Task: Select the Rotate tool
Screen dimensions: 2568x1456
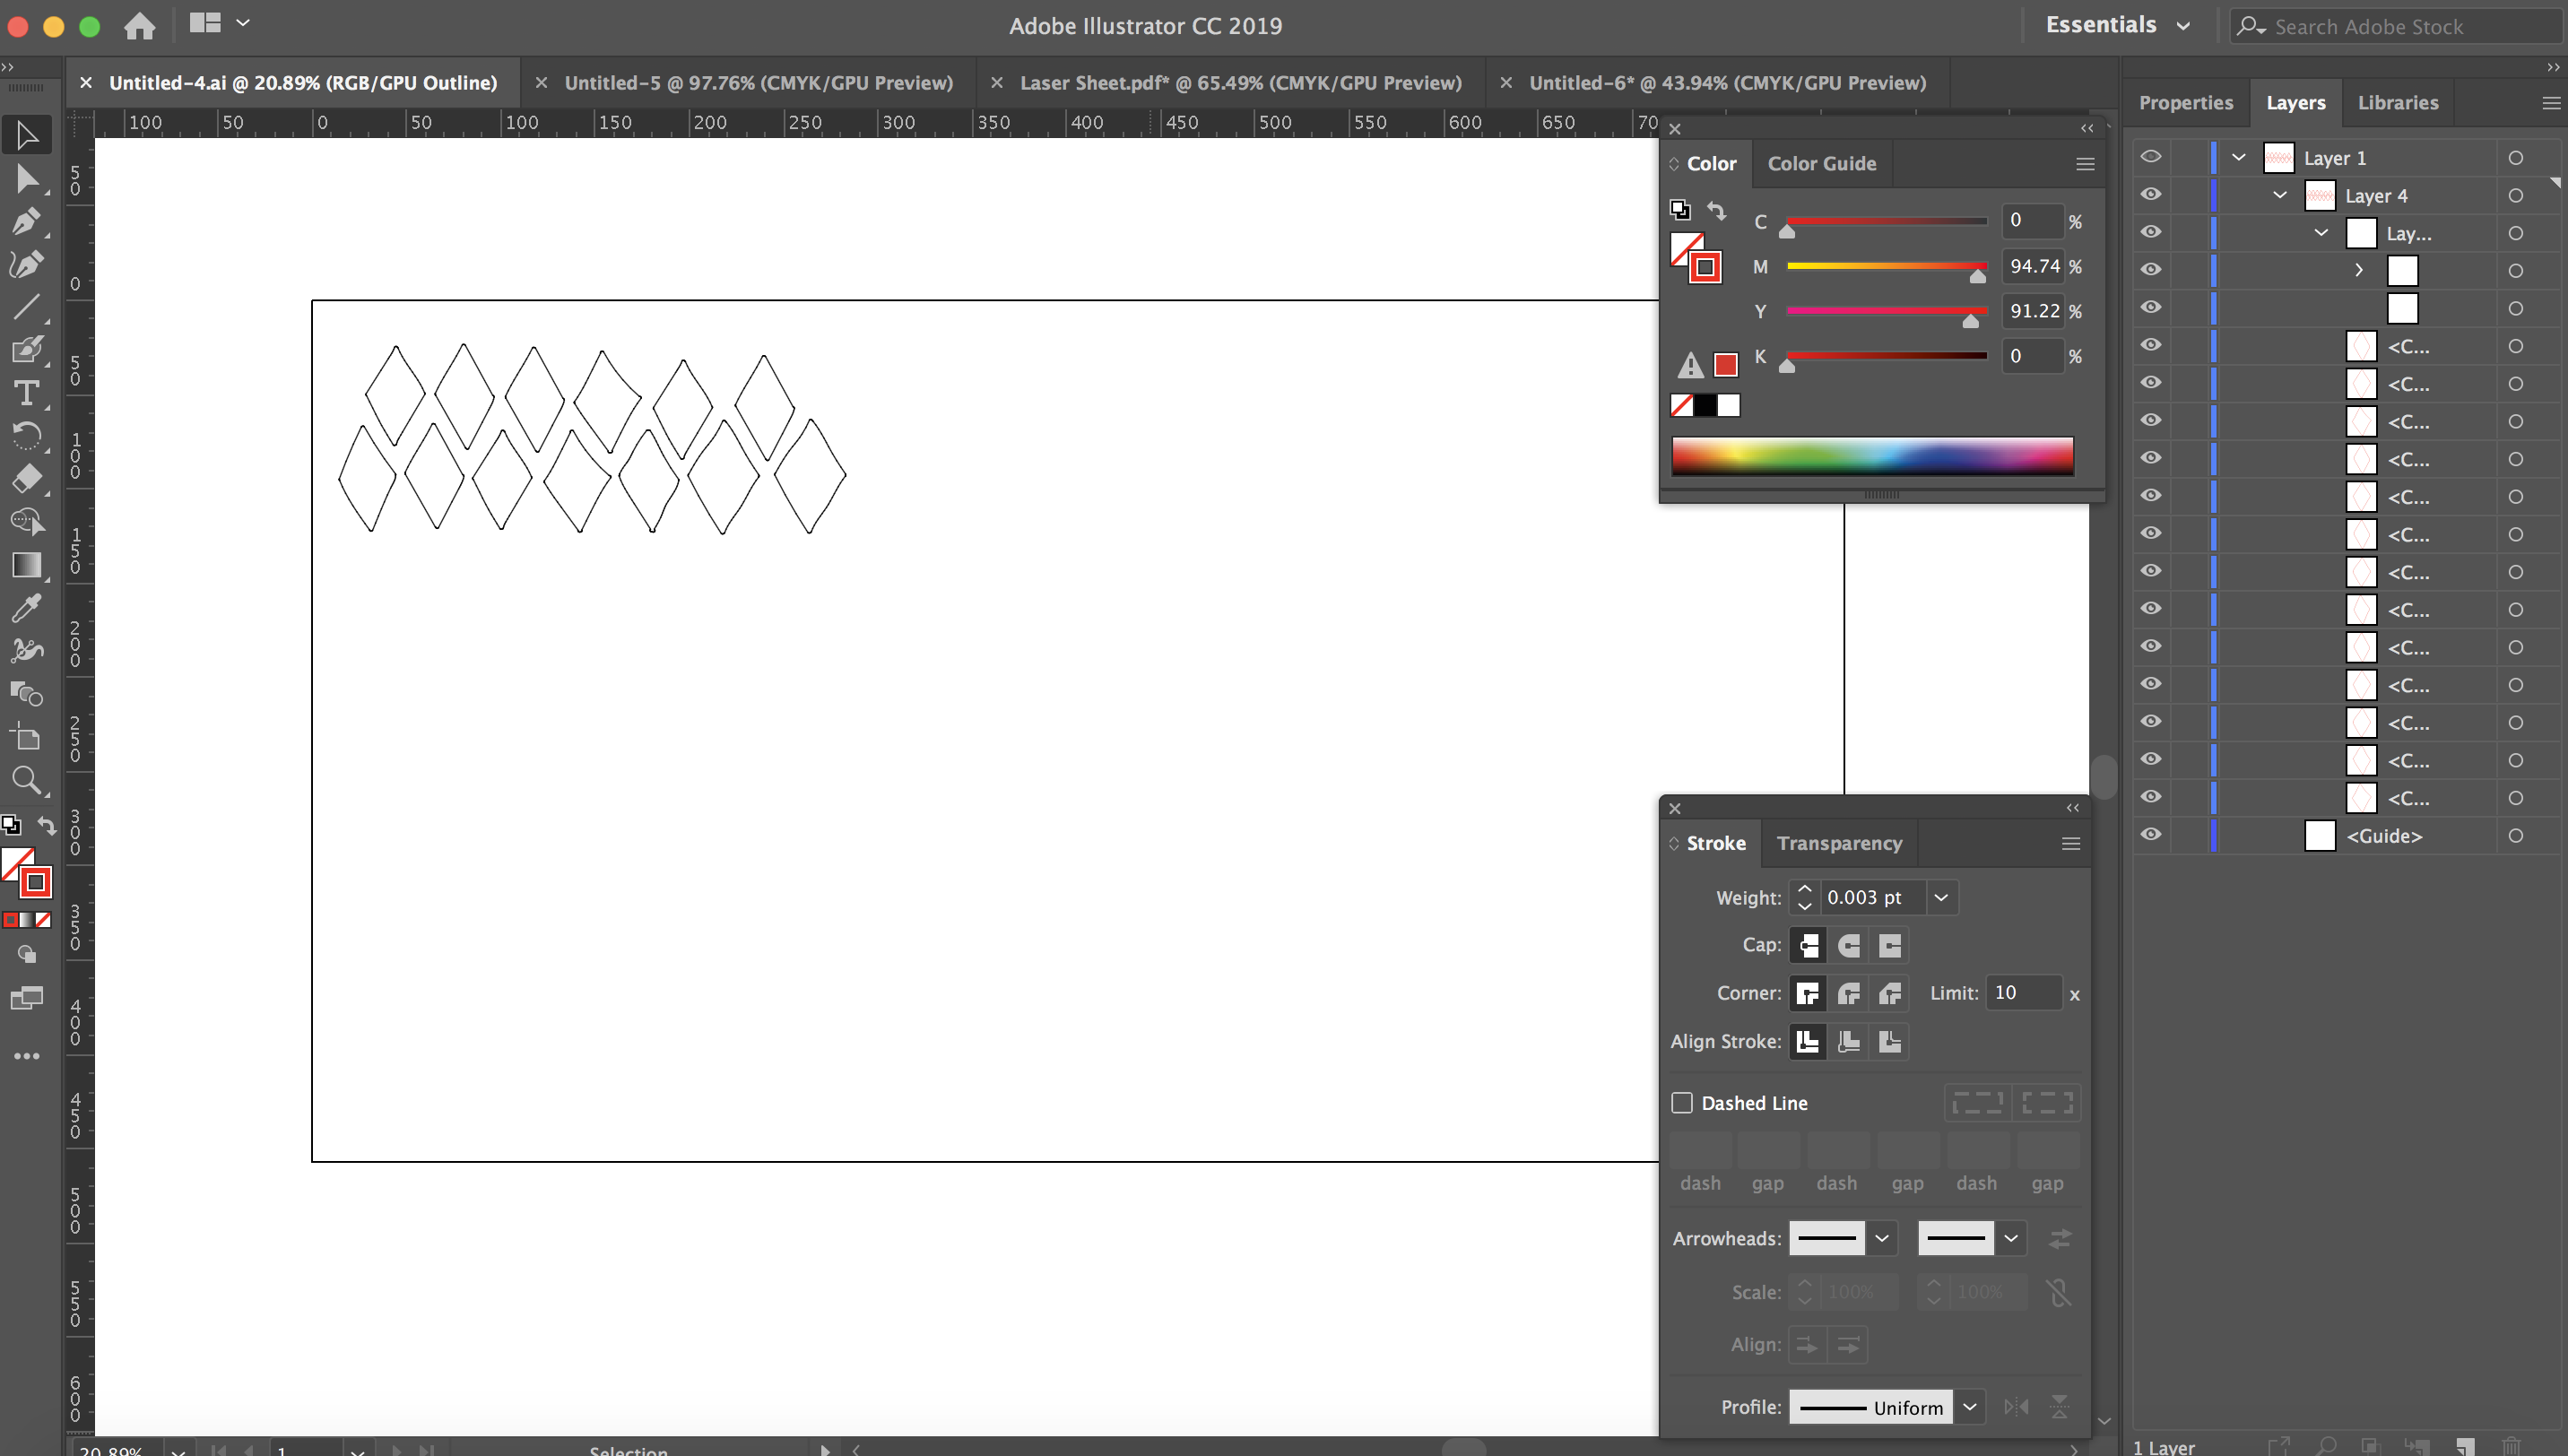Action: point(27,436)
